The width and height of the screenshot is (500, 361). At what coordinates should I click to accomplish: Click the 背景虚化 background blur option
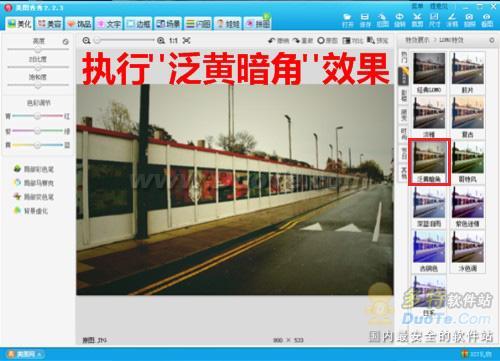[31, 211]
